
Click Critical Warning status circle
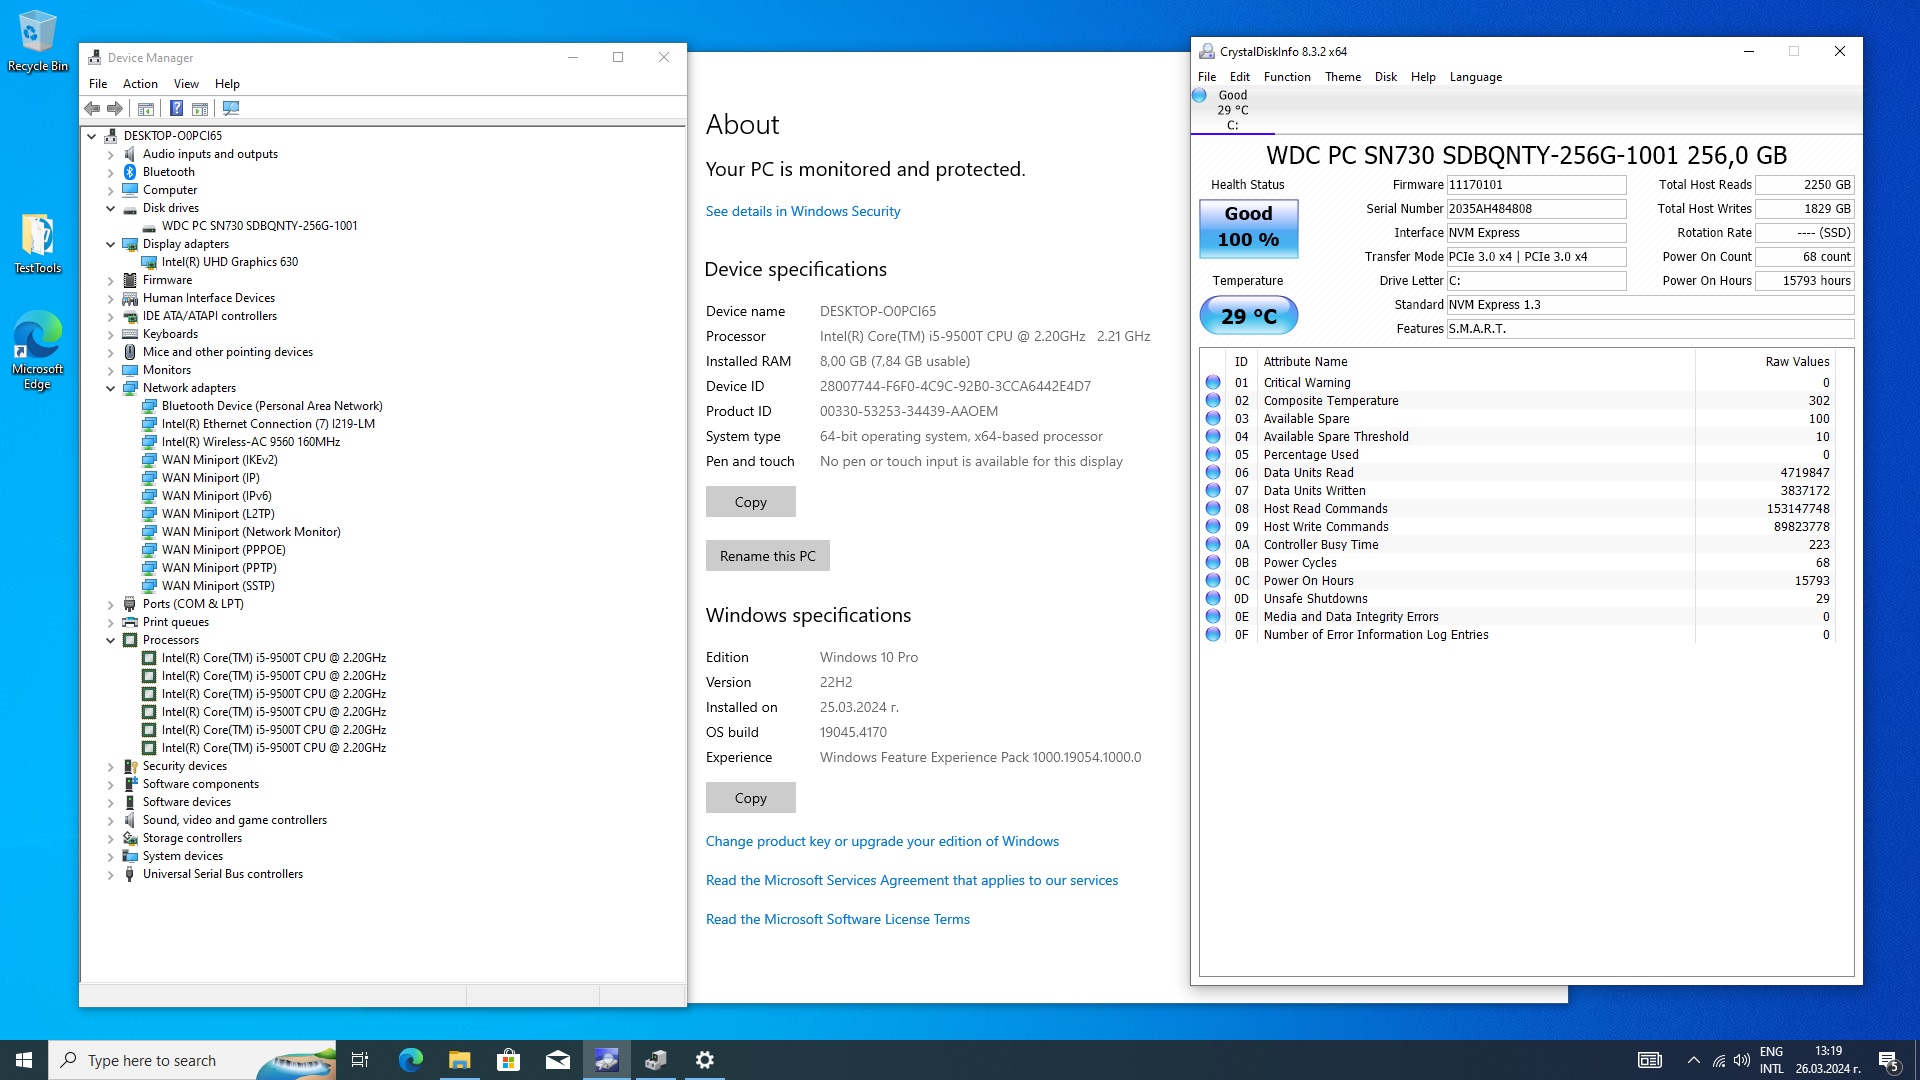(1213, 383)
